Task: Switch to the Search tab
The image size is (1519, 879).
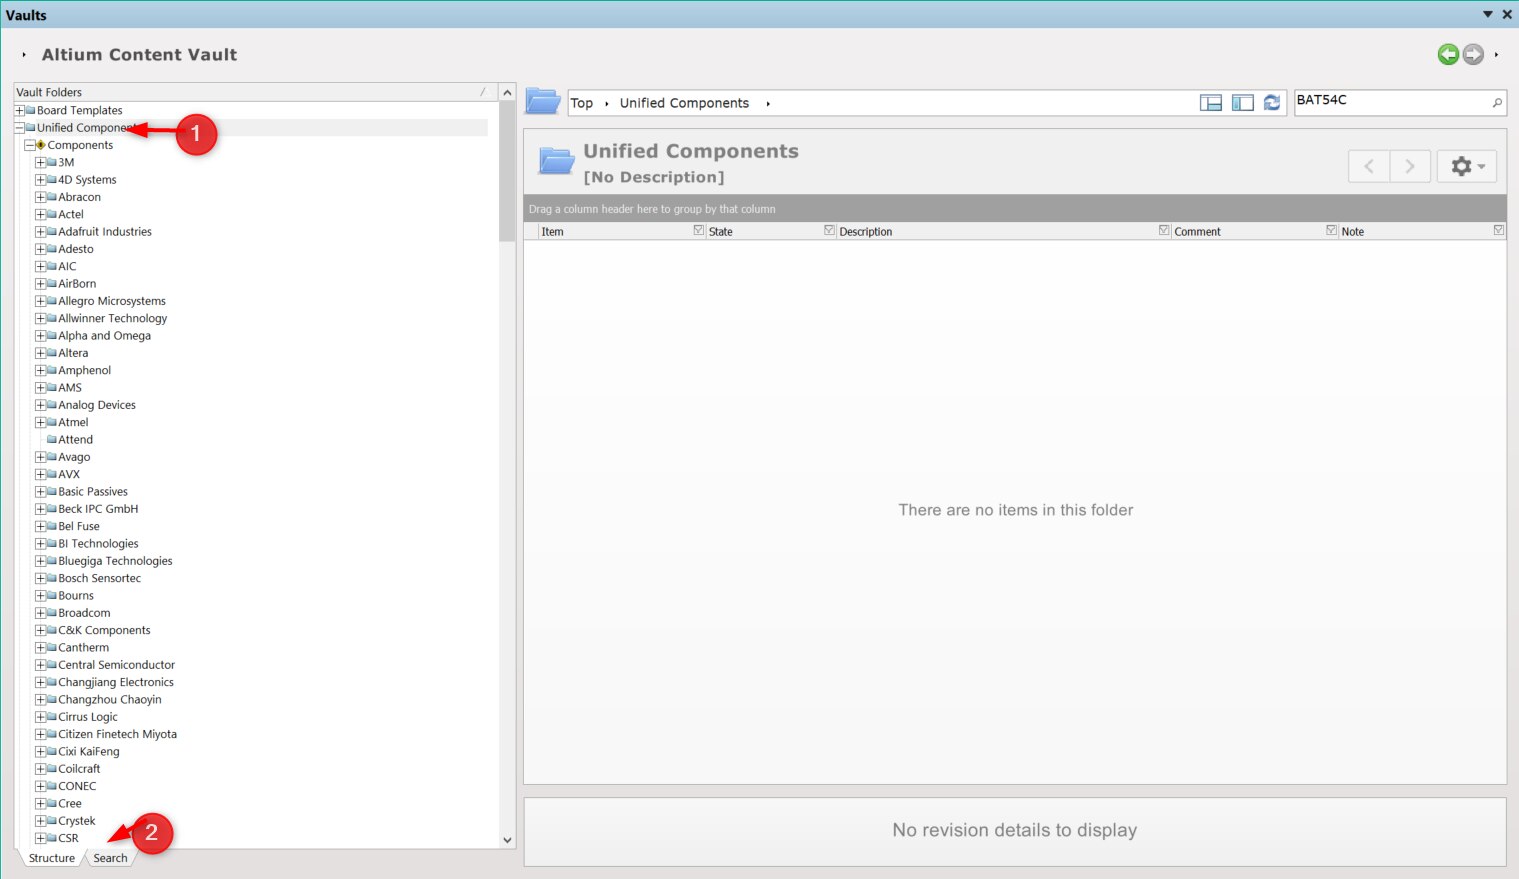Action: click(x=110, y=858)
